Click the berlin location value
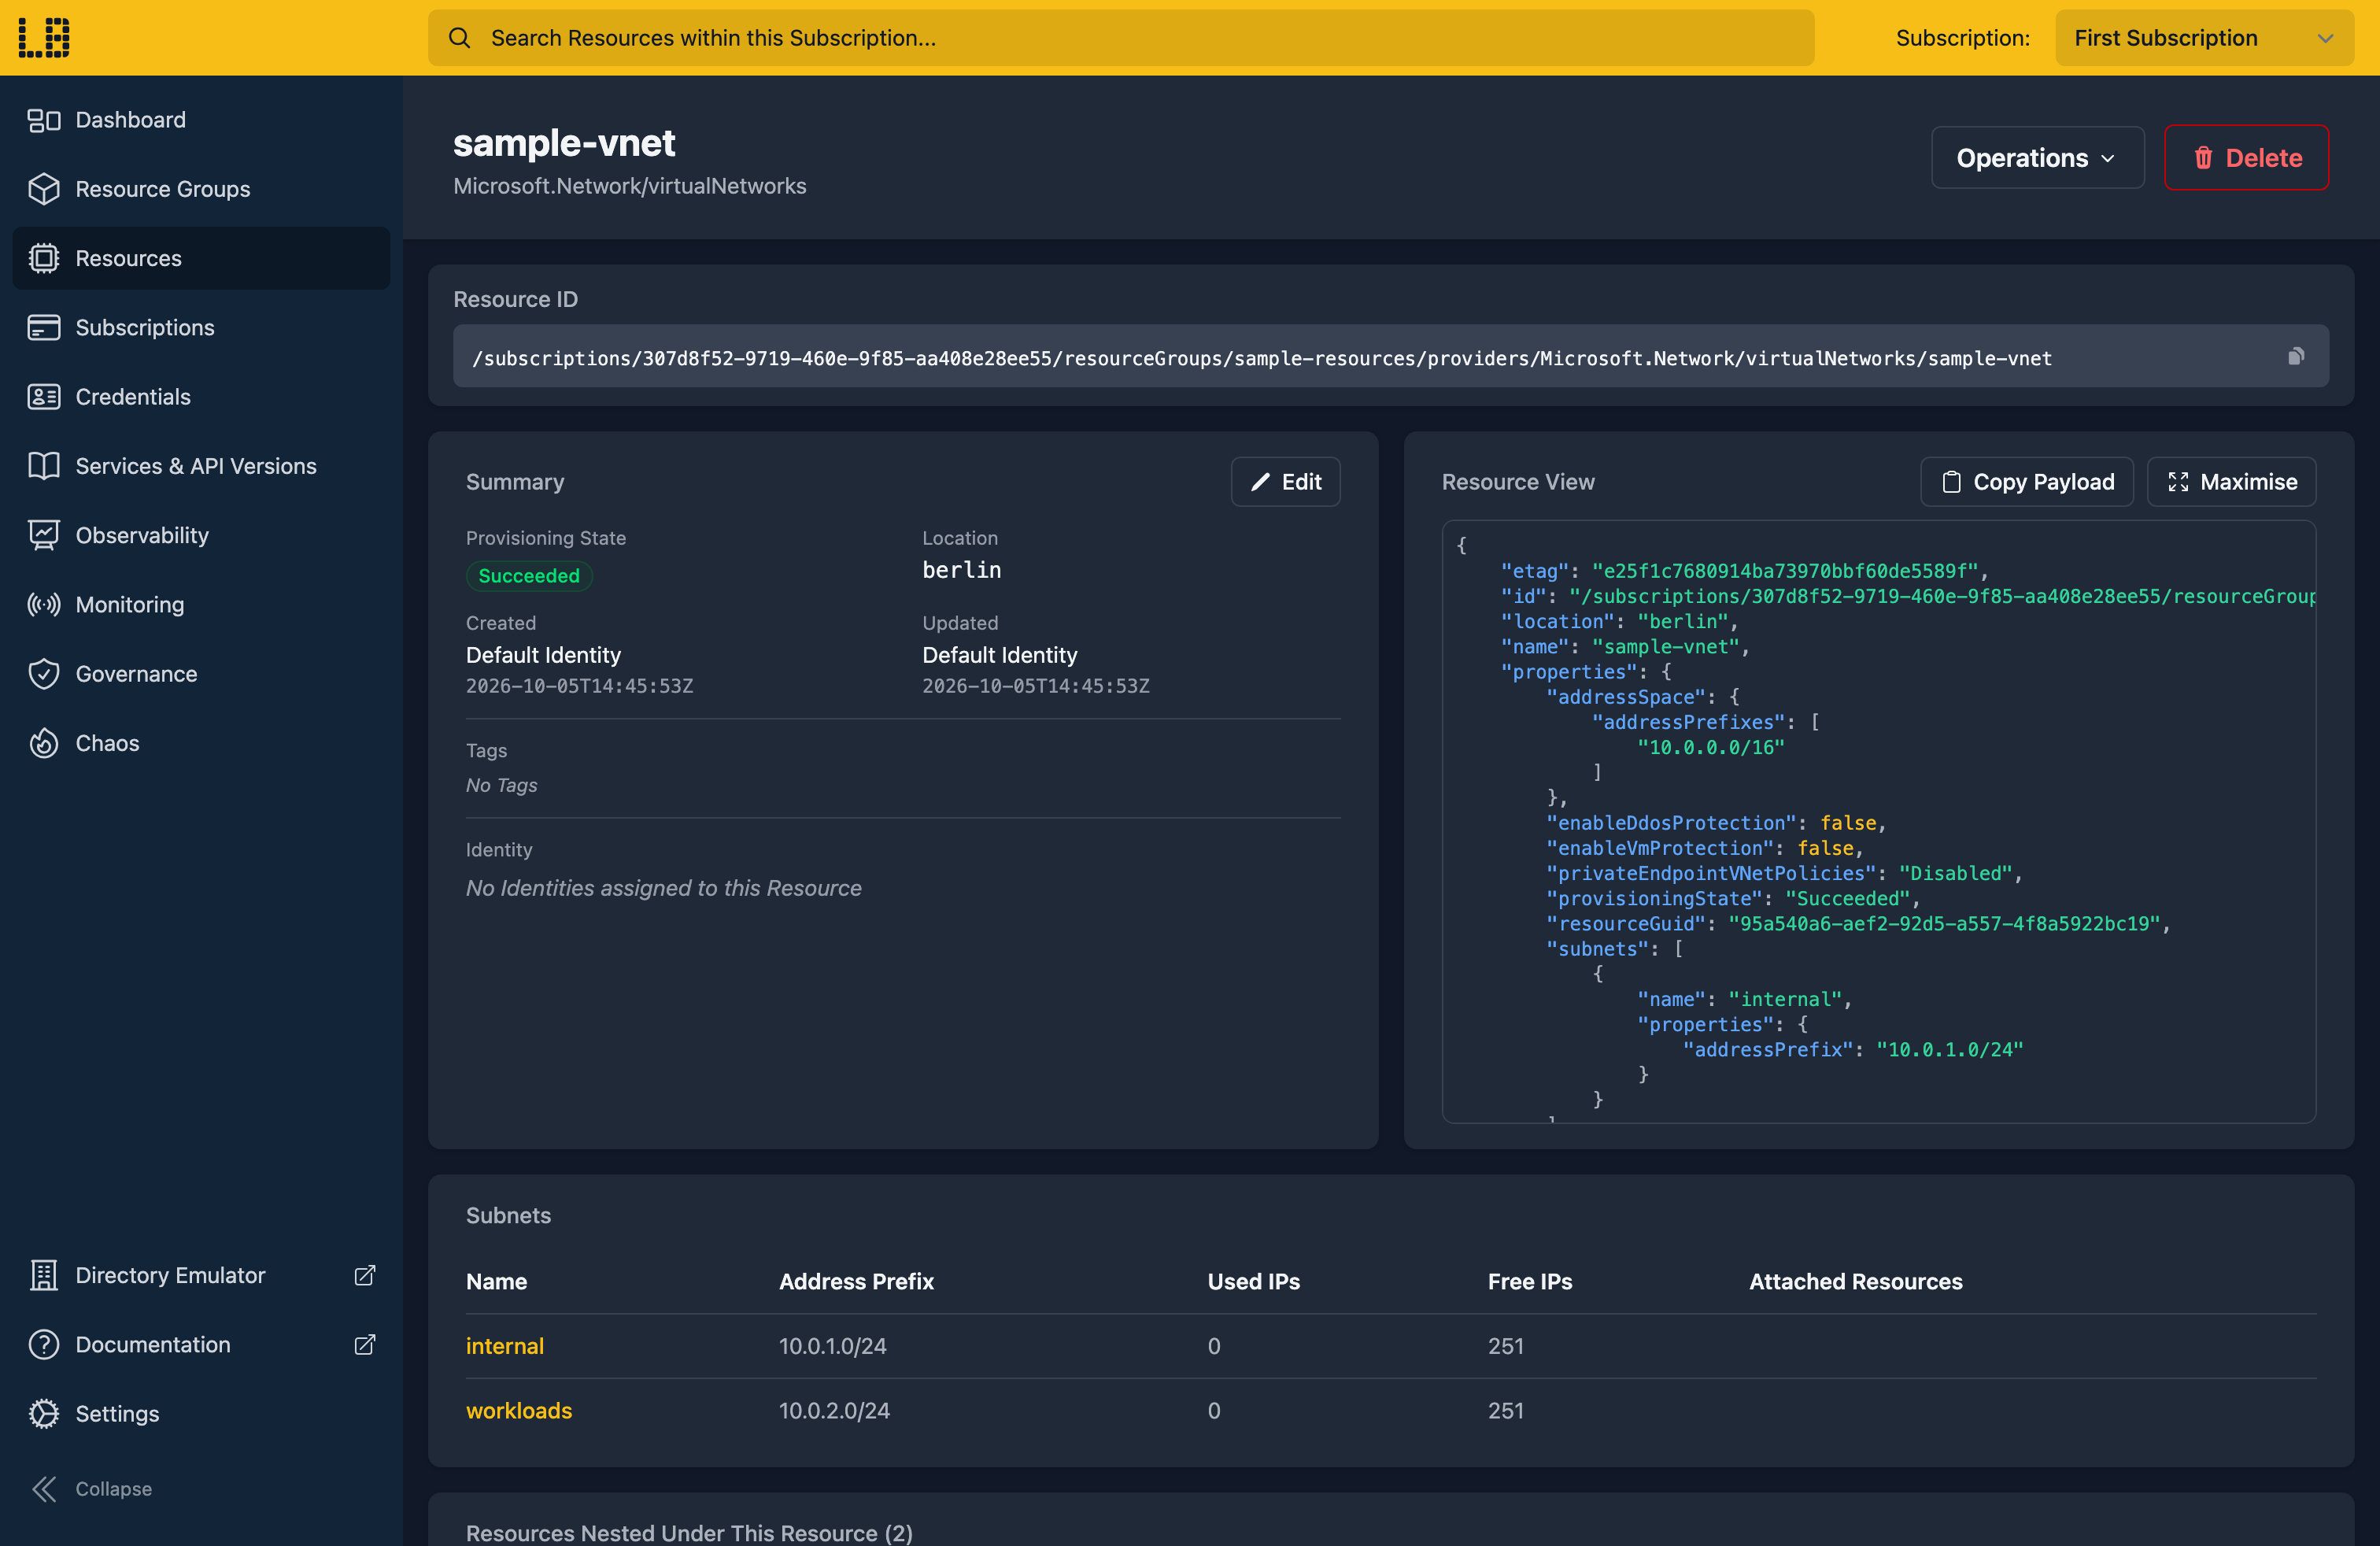 tap(961, 570)
